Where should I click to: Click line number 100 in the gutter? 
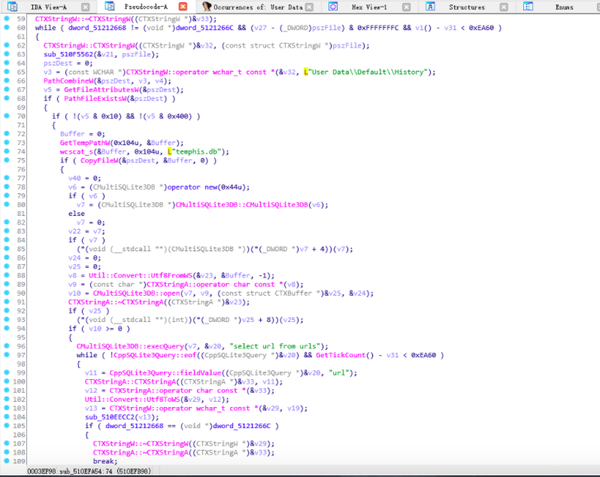19,381
